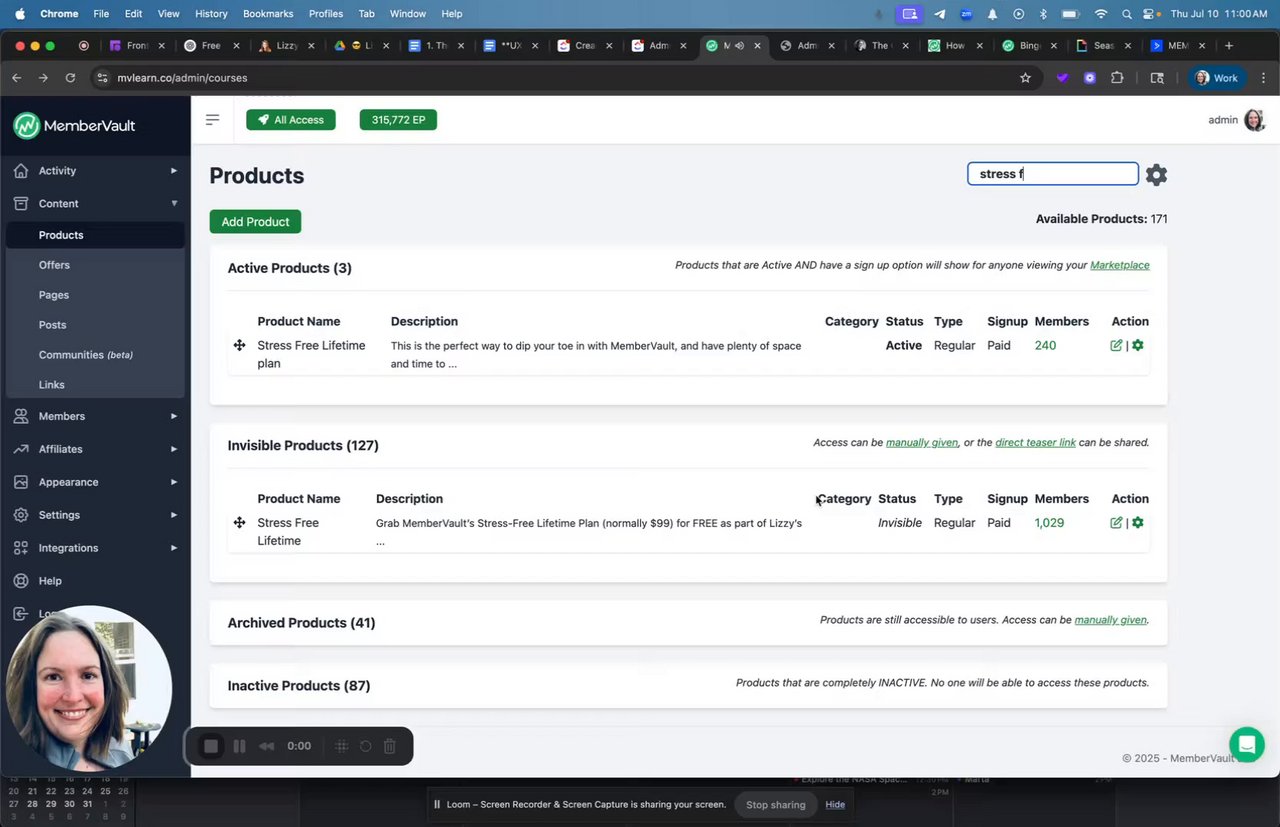Open manually given link in Archived Products

pyautogui.click(x=1110, y=620)
